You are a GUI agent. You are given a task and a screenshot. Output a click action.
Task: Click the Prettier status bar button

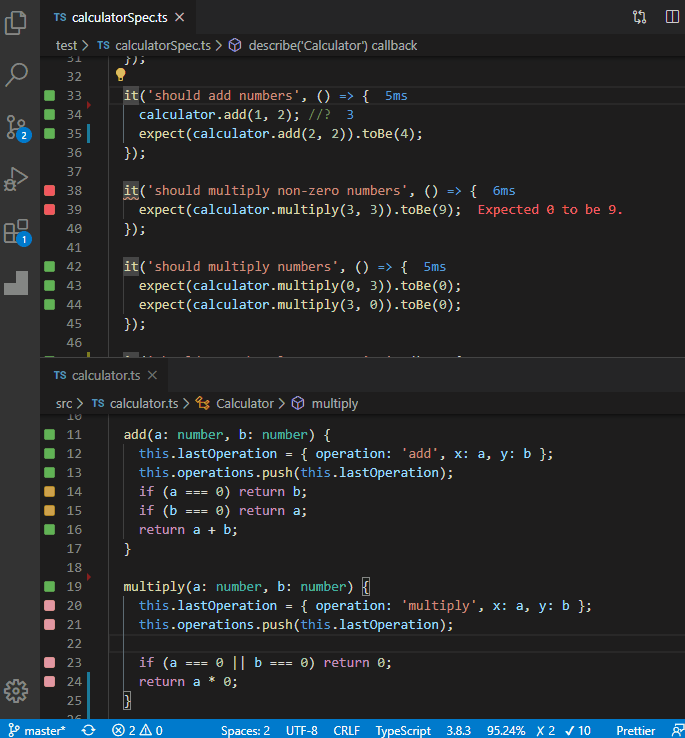click(x=636, y=730)
